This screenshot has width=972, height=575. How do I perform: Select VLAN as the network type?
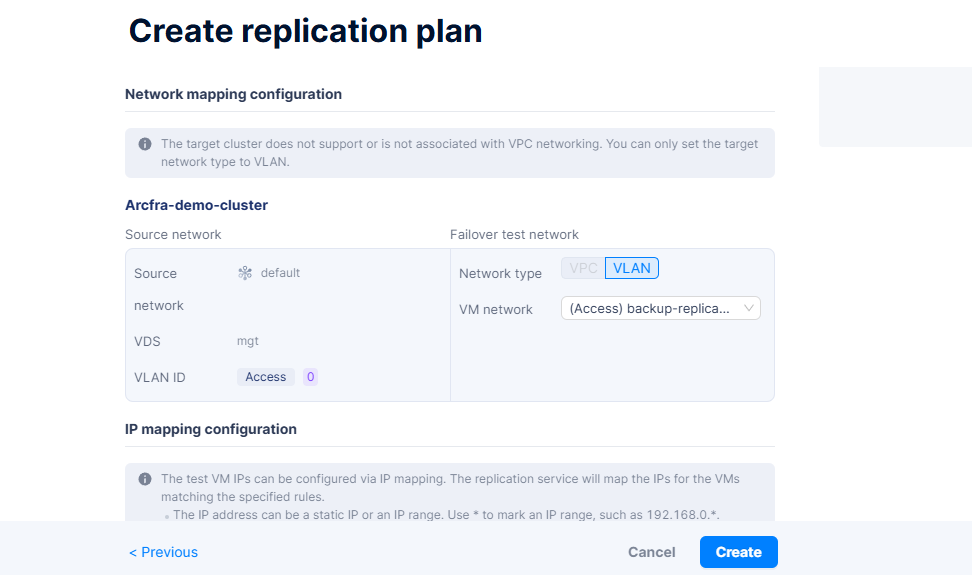coord(631,268)
